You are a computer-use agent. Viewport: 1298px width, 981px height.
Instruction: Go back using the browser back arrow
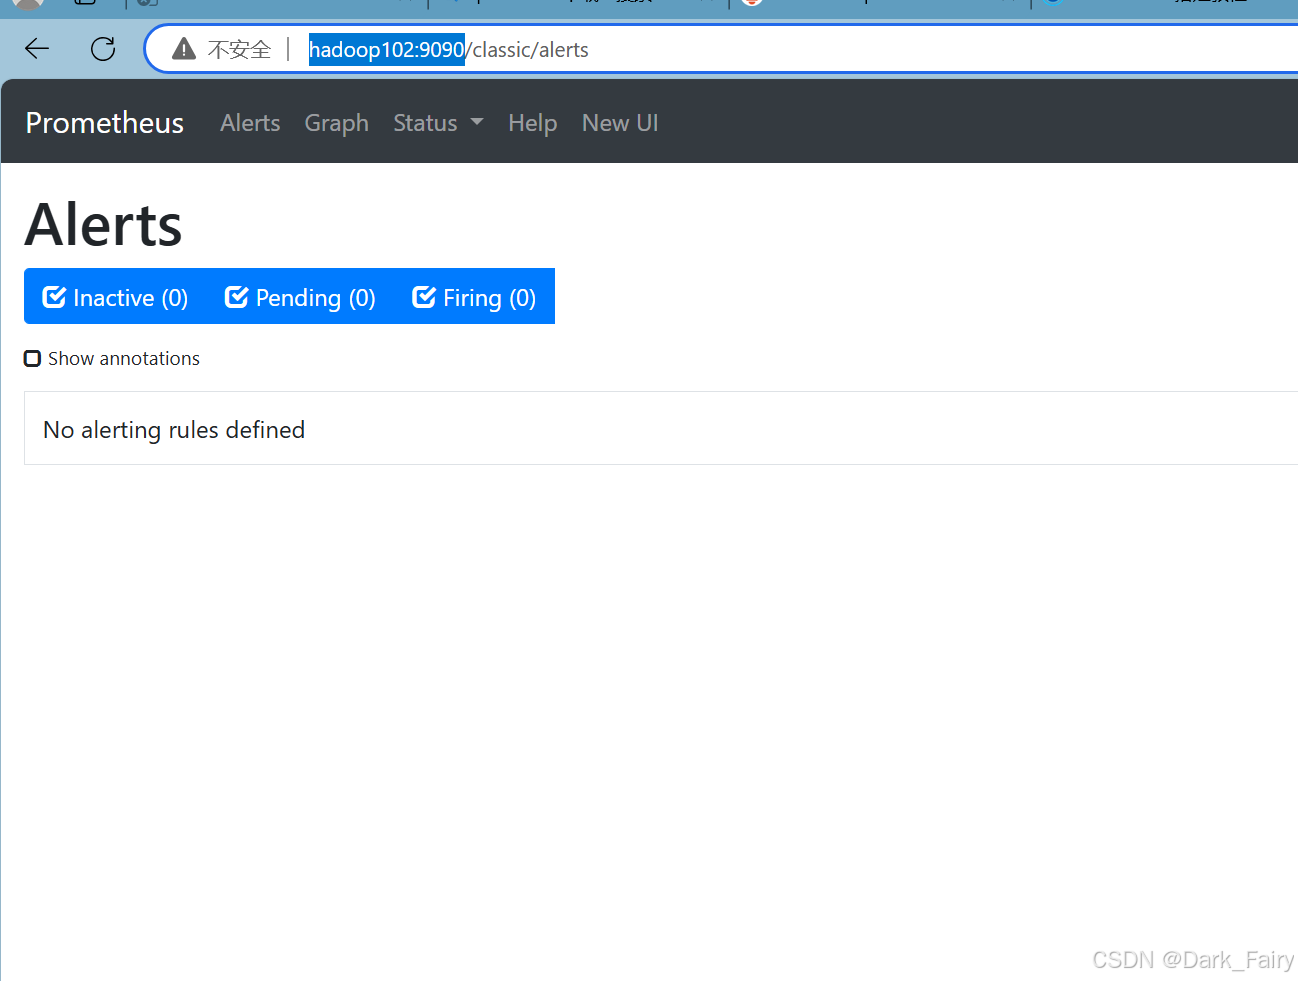(37, 48)
